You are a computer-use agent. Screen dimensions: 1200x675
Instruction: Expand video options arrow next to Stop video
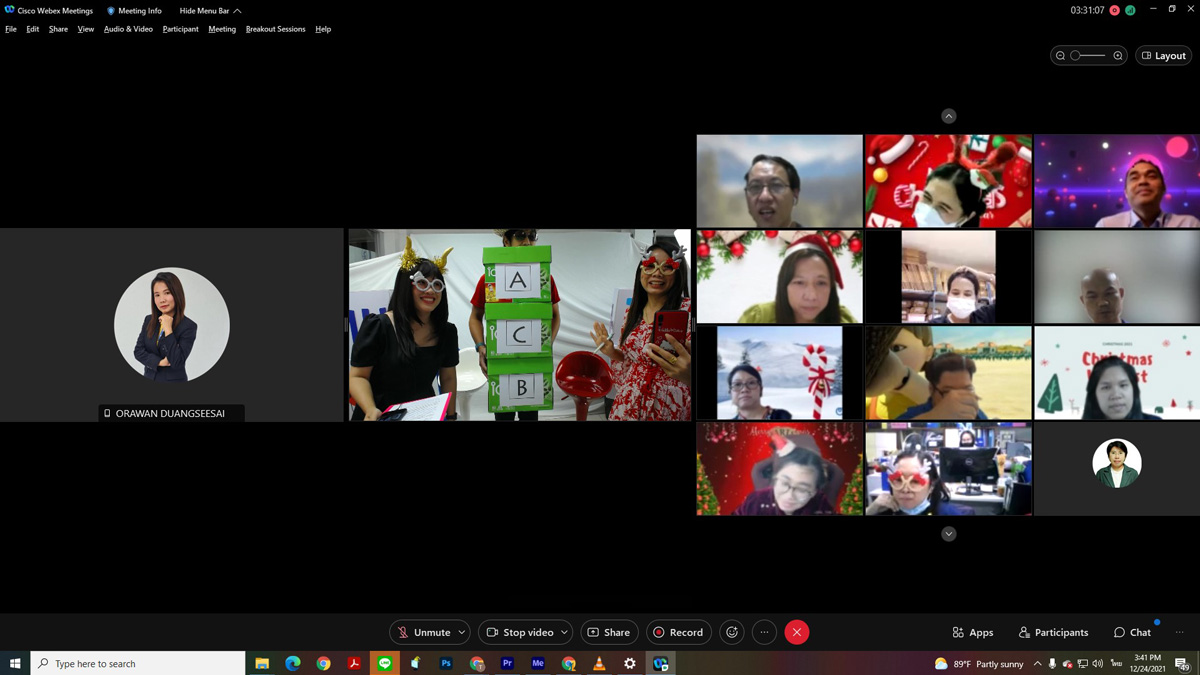click(564, 632)
